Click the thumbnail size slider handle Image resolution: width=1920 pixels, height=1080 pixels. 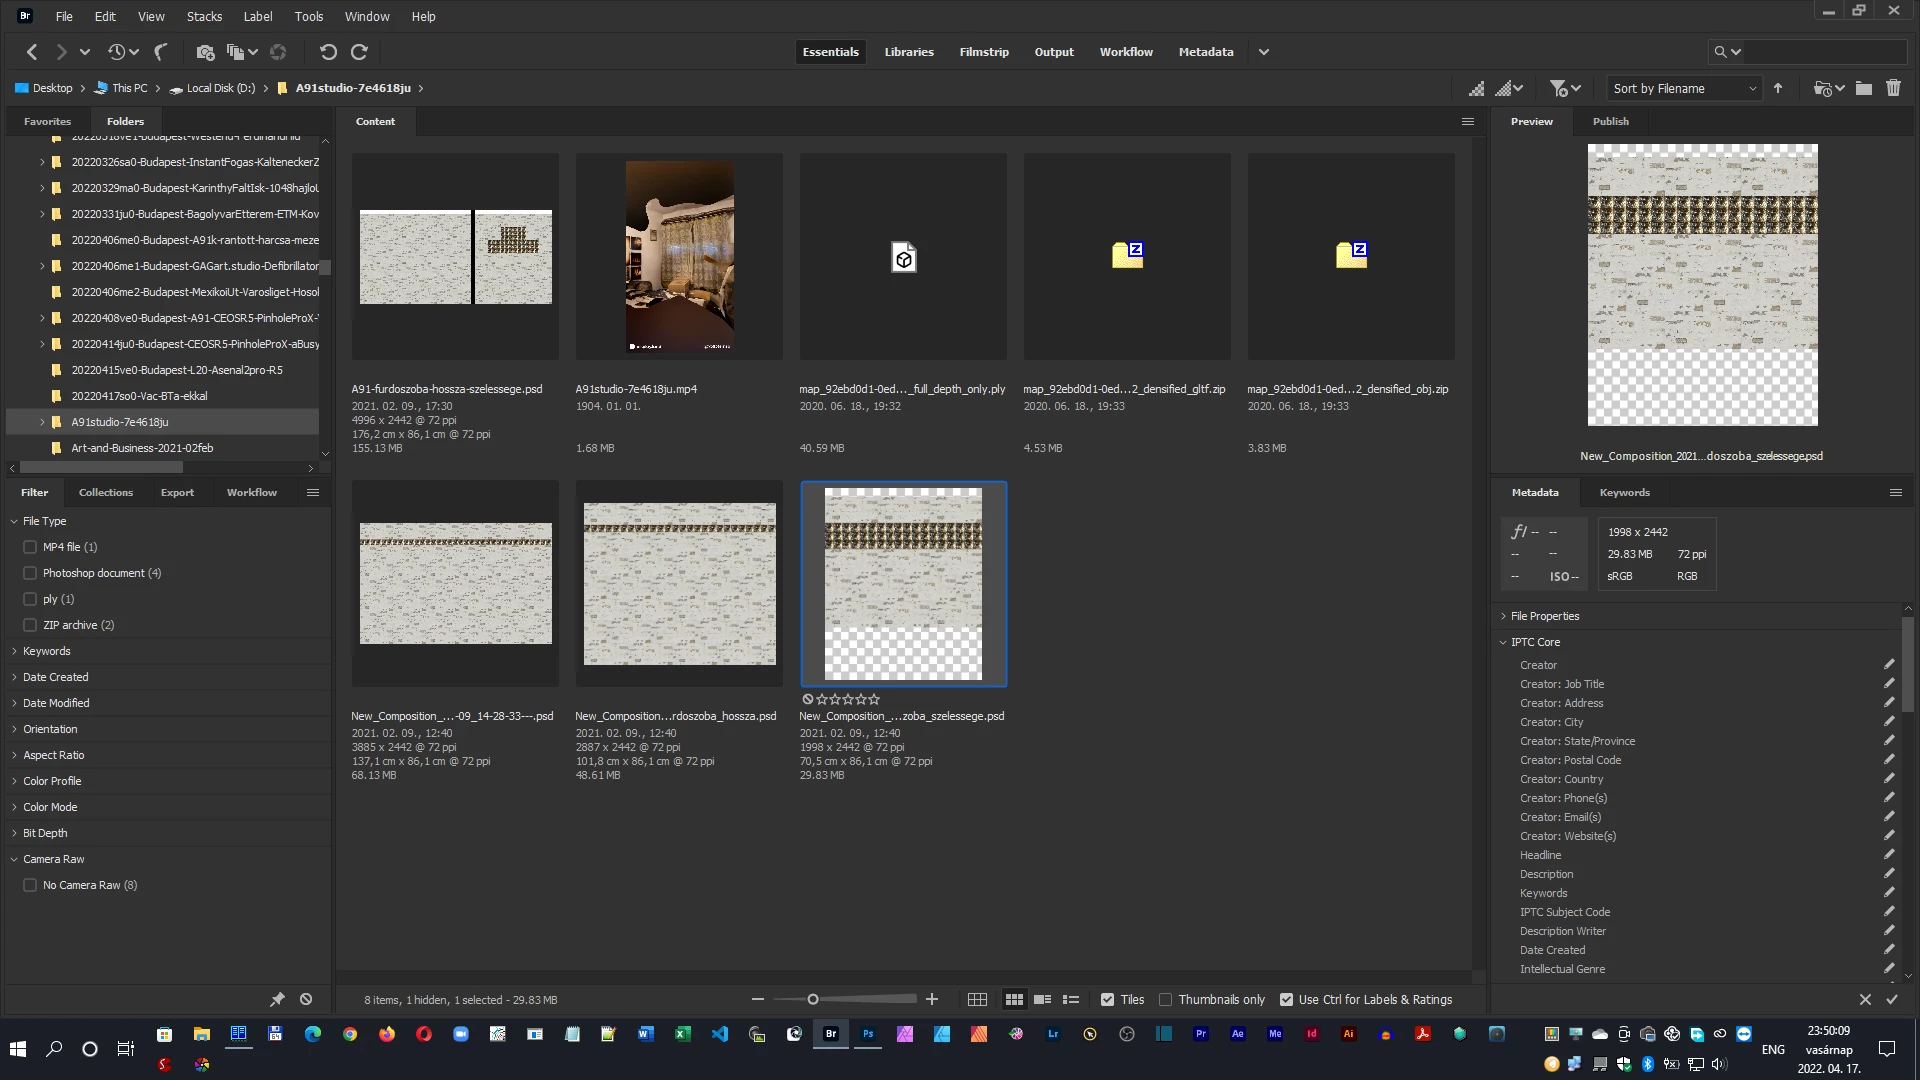[813, 999]
